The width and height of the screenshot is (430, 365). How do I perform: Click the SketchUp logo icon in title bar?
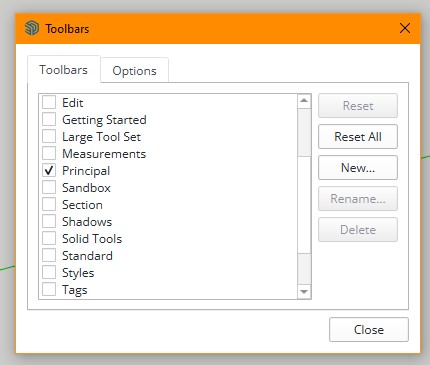tap(32, 28)
